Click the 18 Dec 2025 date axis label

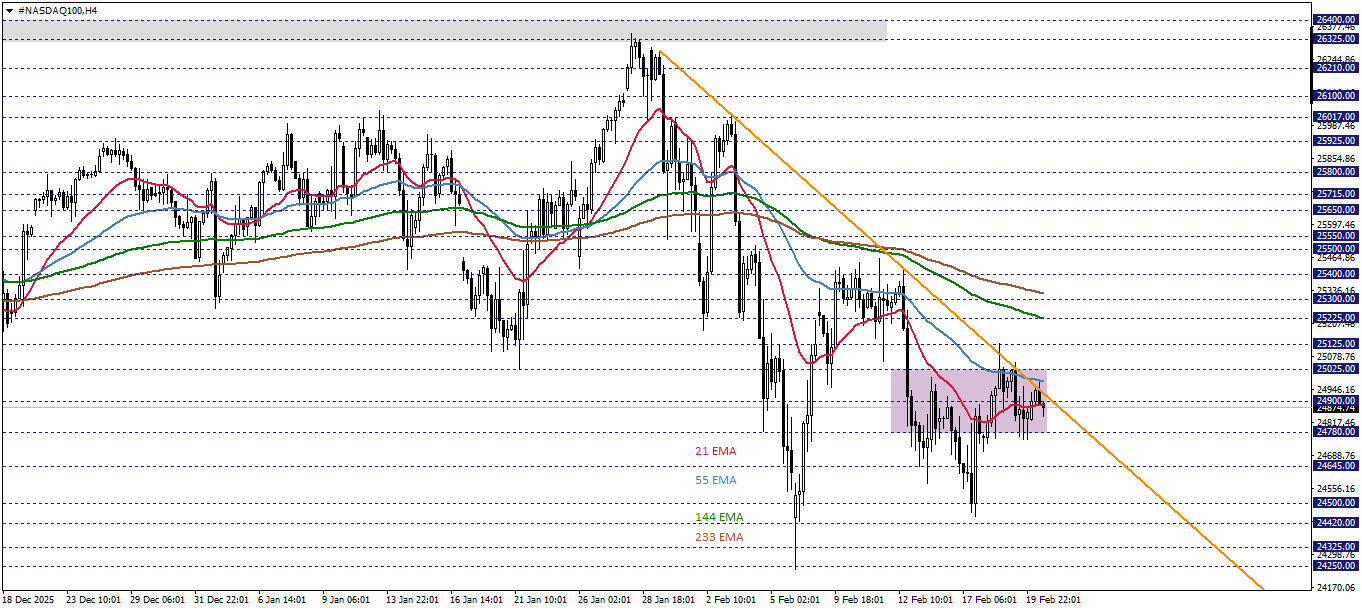click(30, 601)
